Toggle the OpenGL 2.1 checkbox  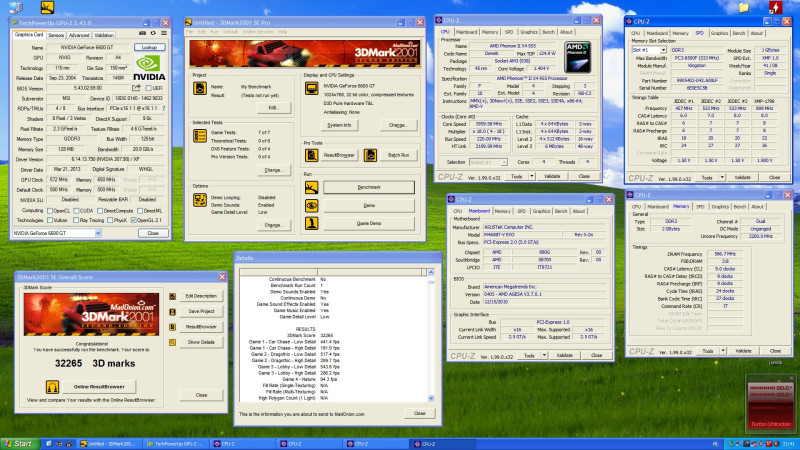pos(134,220)
